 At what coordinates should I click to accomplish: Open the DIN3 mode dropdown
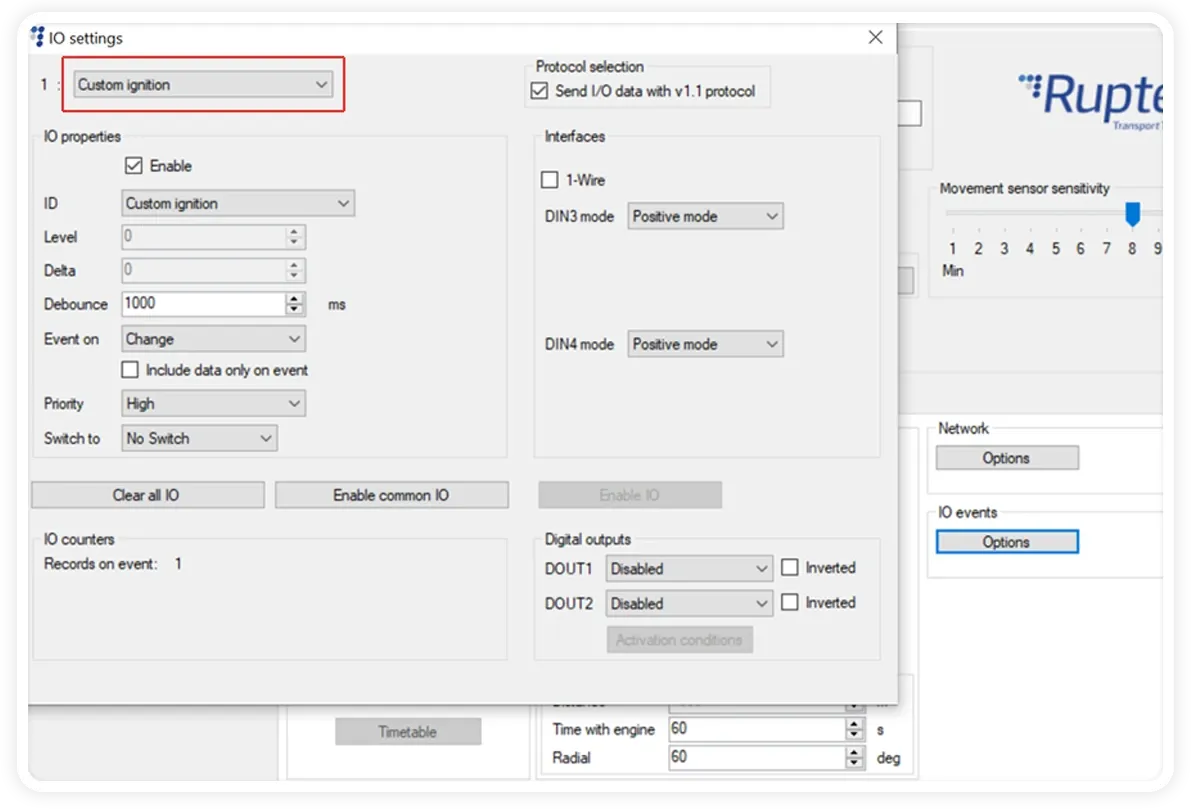705,216
